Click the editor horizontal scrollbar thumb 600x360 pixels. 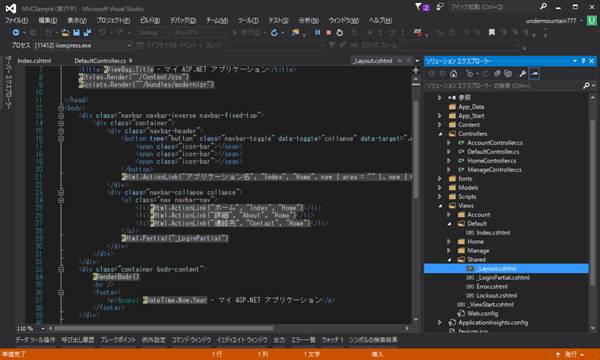click(x=164, y=328)
